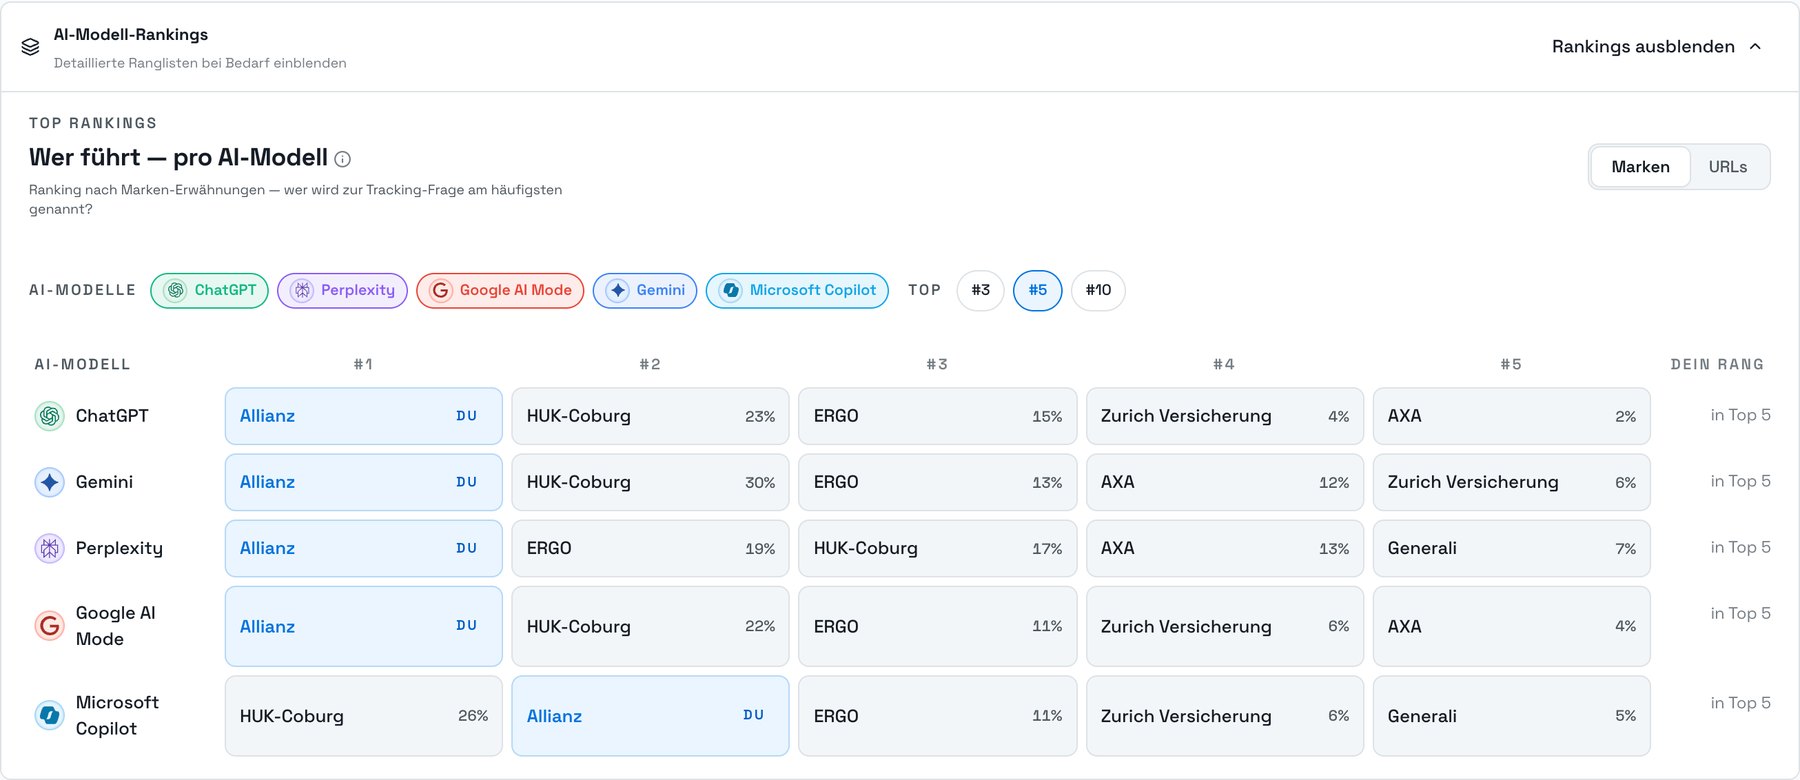Screen dimensions: 1800x780
Task: Click 'in Top 5' in the Perplexity row
Action: (x=1740, y=547)
